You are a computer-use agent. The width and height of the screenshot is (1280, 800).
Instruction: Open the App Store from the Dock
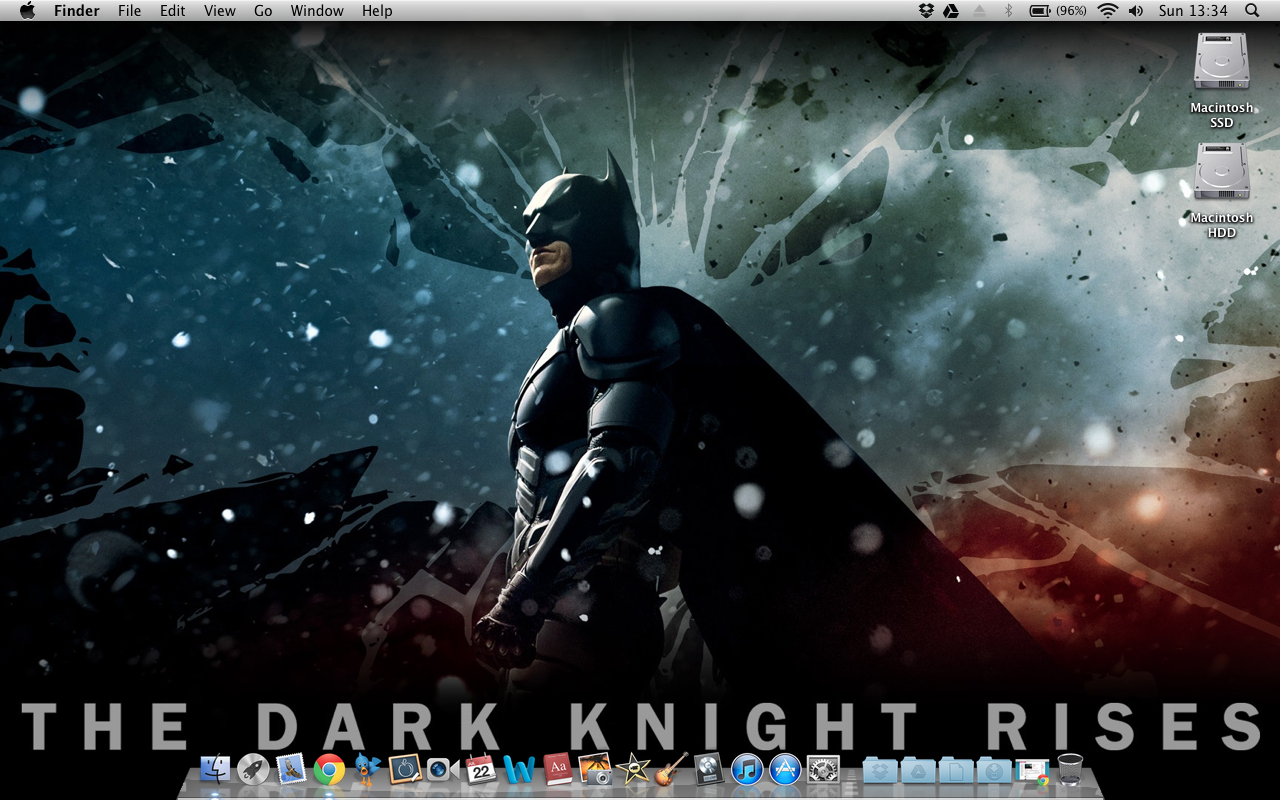point(785,769)
